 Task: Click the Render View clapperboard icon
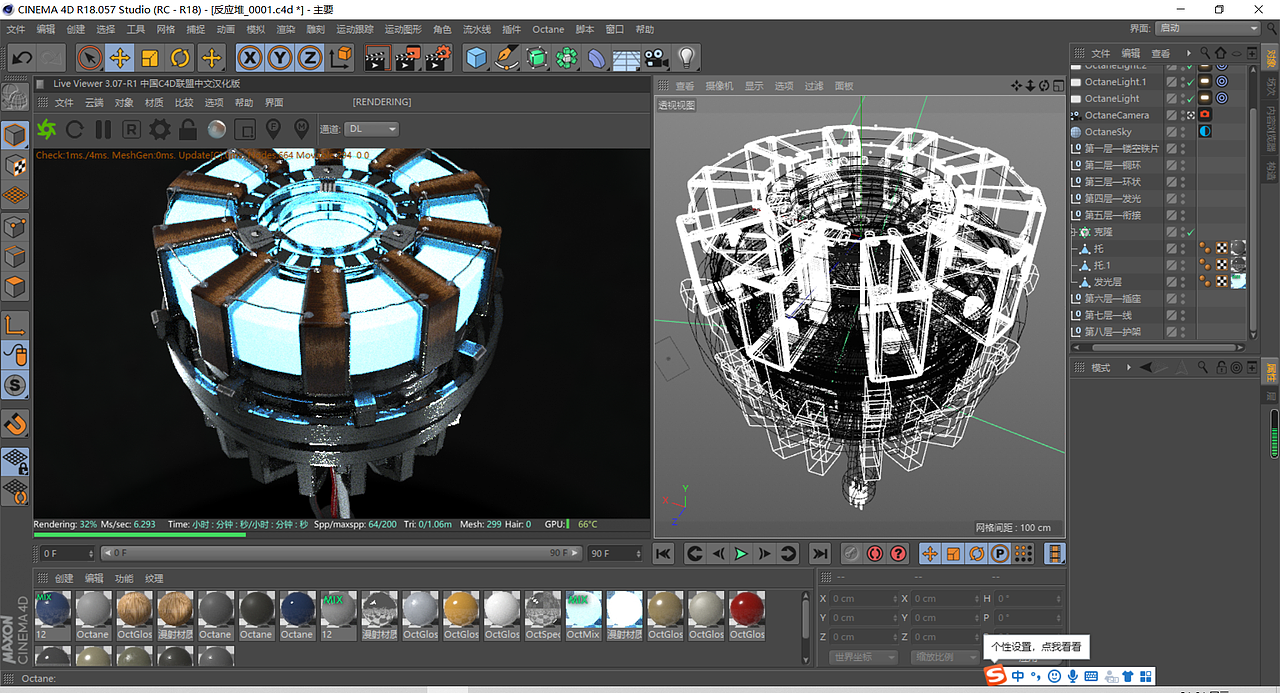tap(376, 58)
